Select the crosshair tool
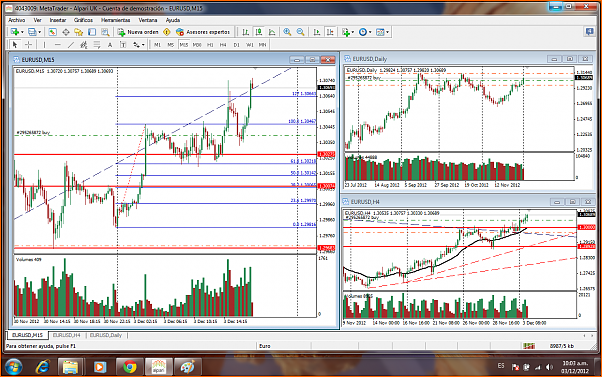This screenshot has height=377, width=602. pyautogui.click(x=28, y=45)
